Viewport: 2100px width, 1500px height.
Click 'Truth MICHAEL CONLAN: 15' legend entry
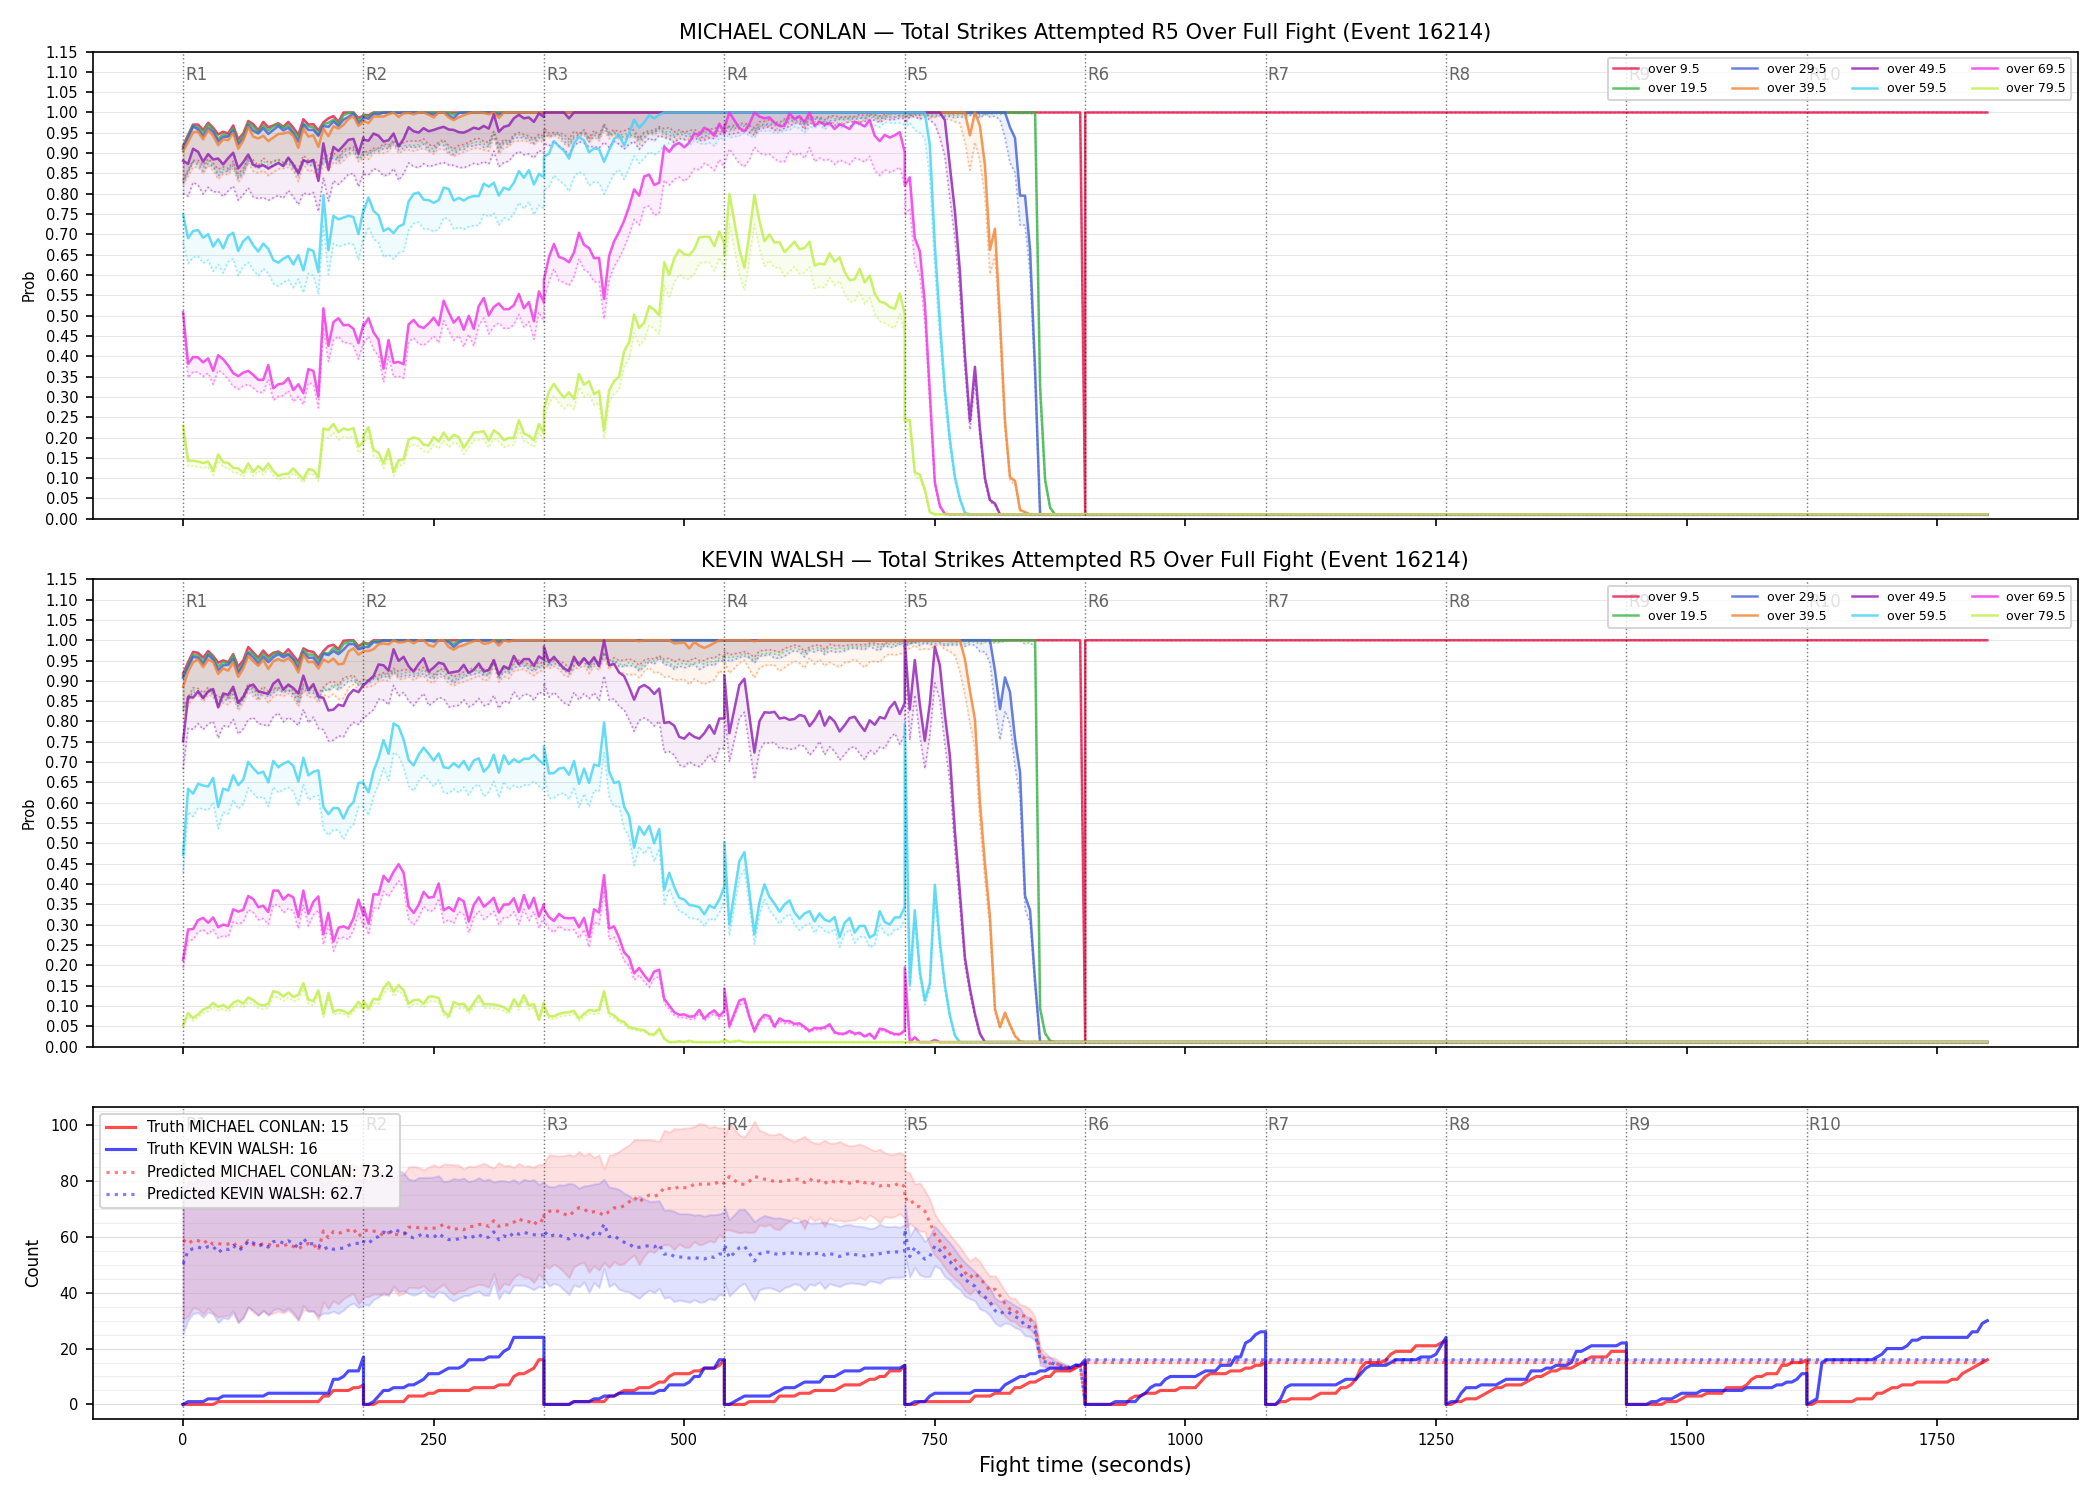[x=227, y=1126]
